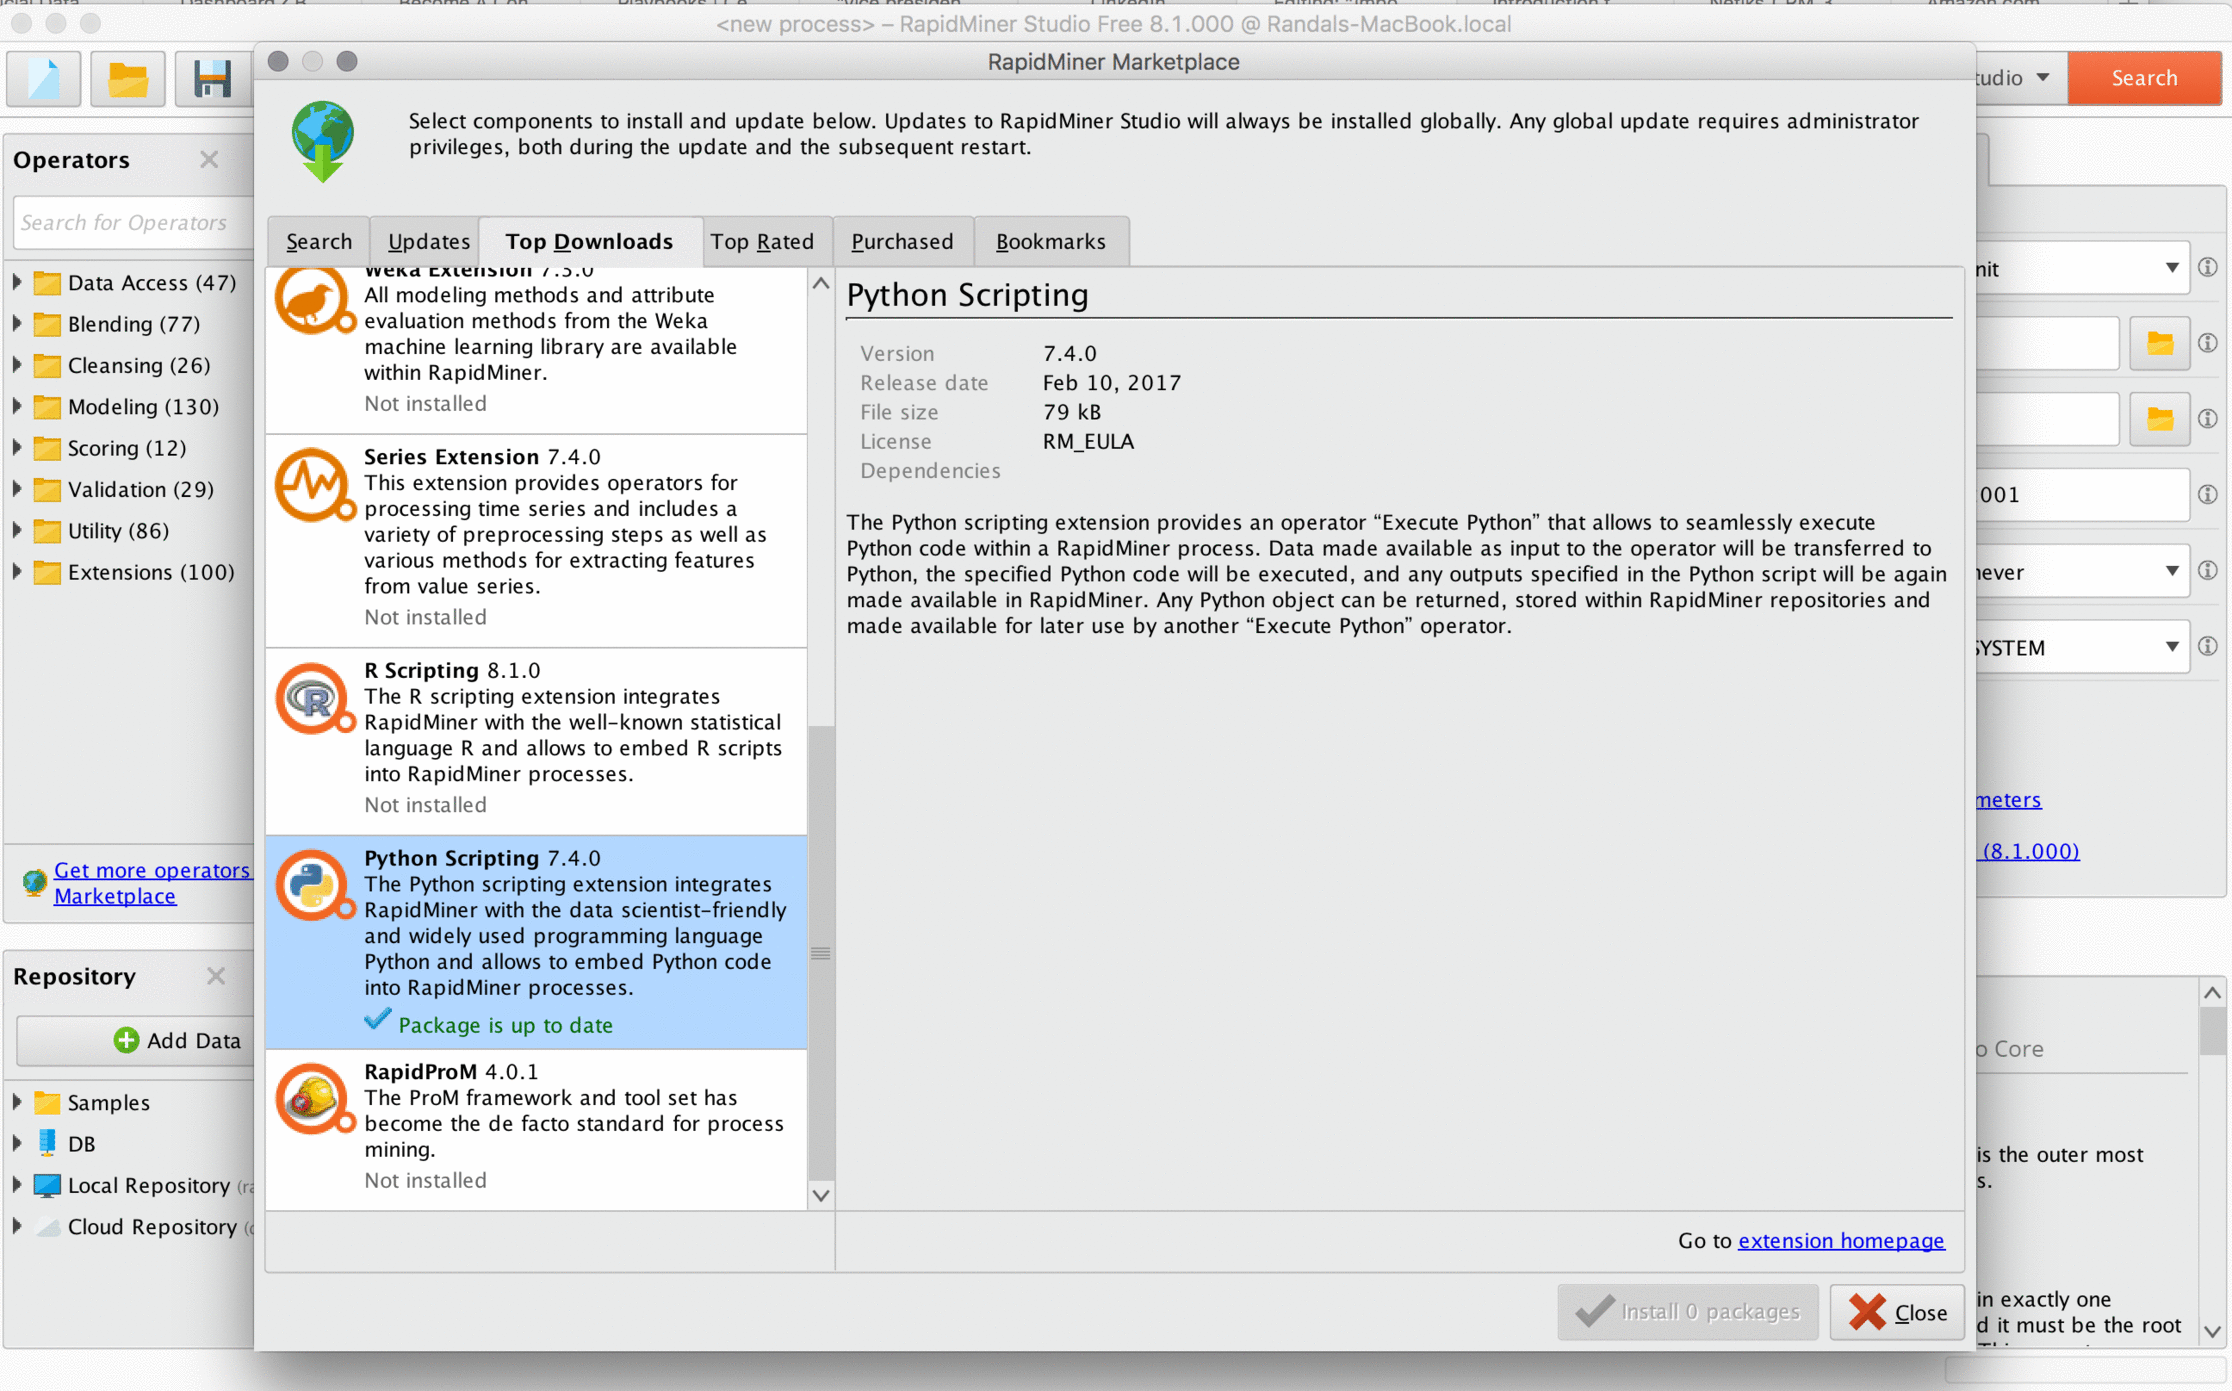Expand the Modeling operators group
This screenshot has height=1391, width=2232.
[17, 407]
